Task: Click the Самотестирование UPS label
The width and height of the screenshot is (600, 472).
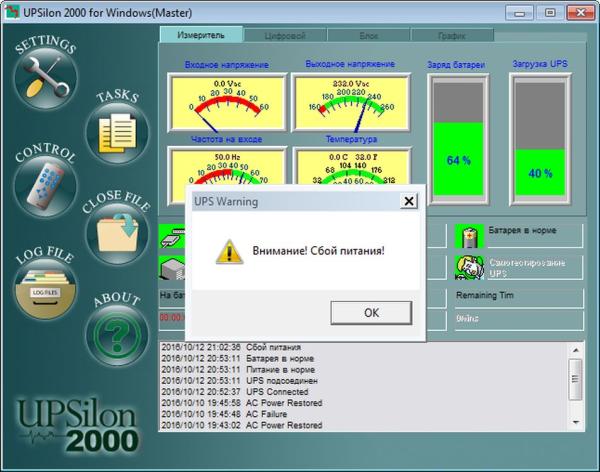Action: tap(527, 268)
